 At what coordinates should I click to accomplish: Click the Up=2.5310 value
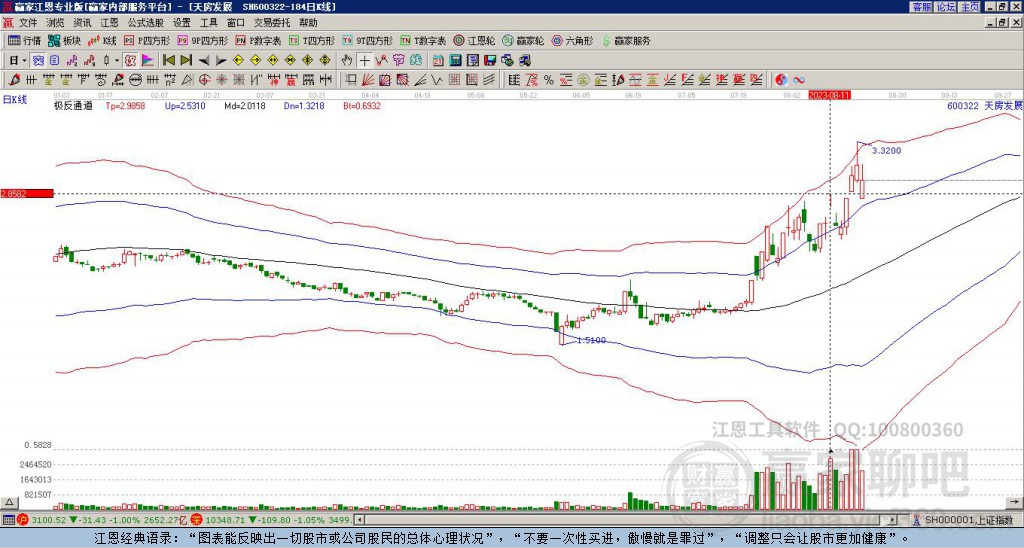point(185,105)
